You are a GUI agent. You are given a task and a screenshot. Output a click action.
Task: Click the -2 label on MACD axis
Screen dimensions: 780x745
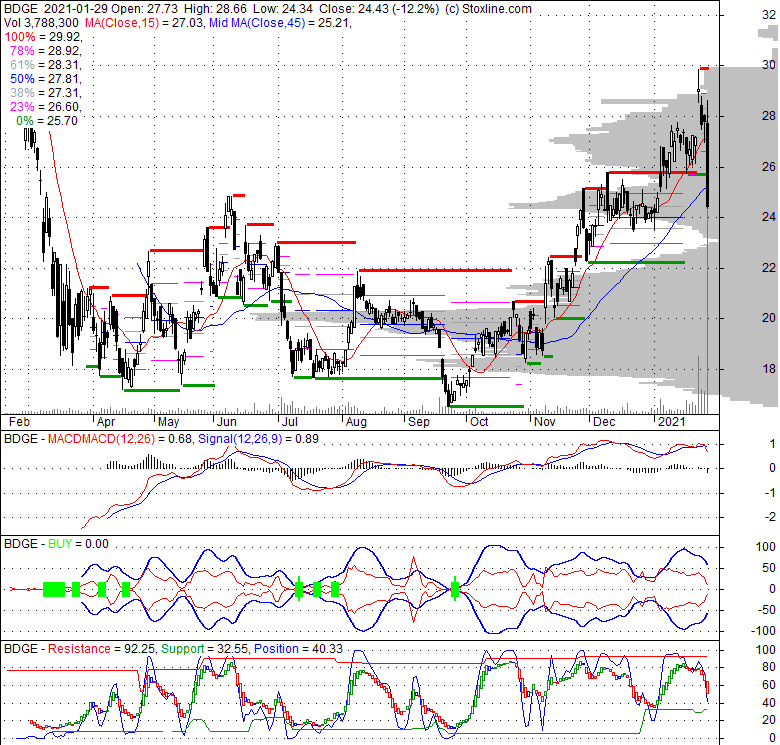pyautogui.click(x=770, y=517)
